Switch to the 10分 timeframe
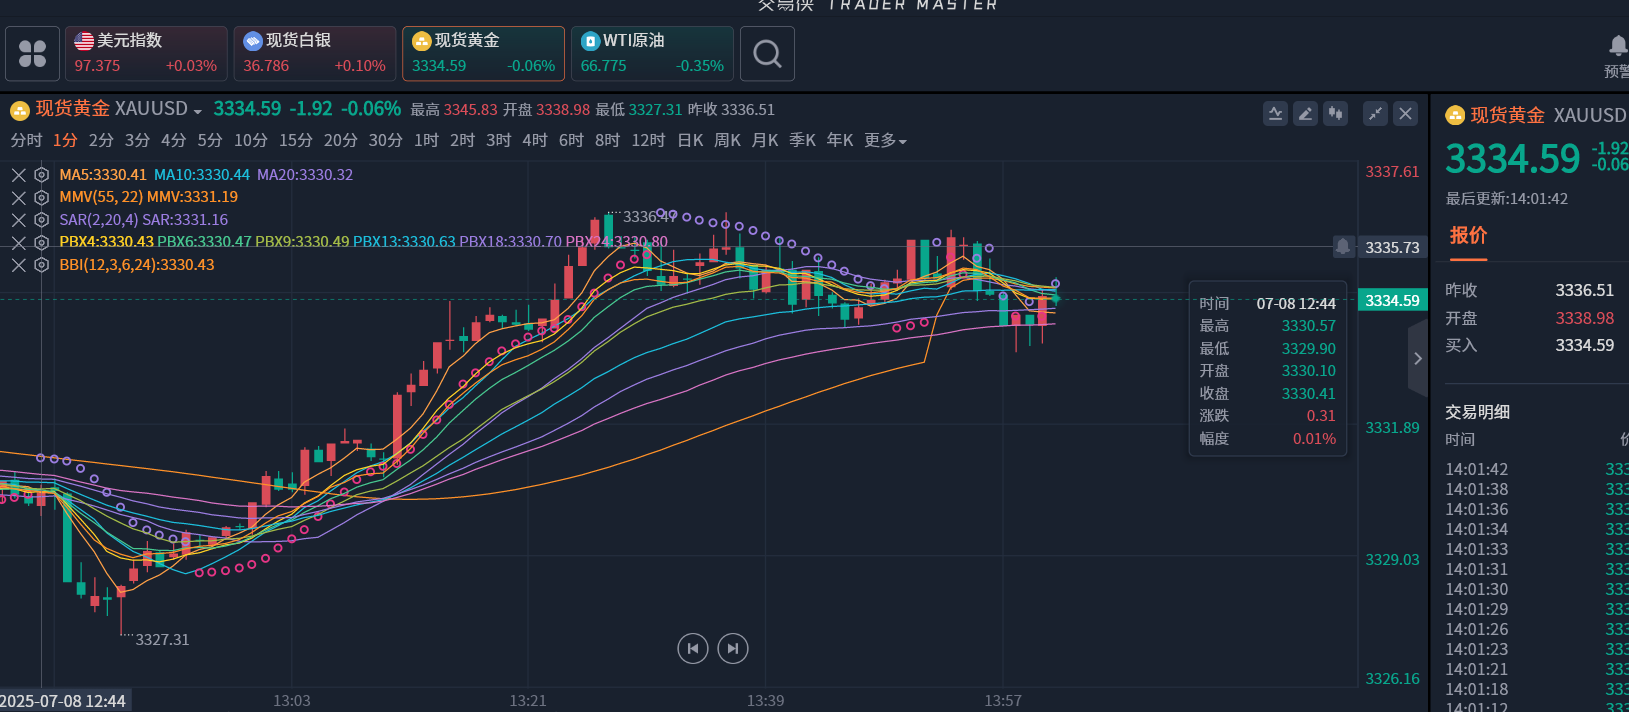Image resolution: width=1629 pixels, height=712 pixels. point(251,140)
